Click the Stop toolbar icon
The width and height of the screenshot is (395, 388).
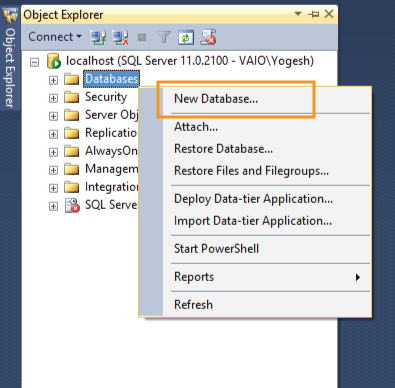pos(142,38)
